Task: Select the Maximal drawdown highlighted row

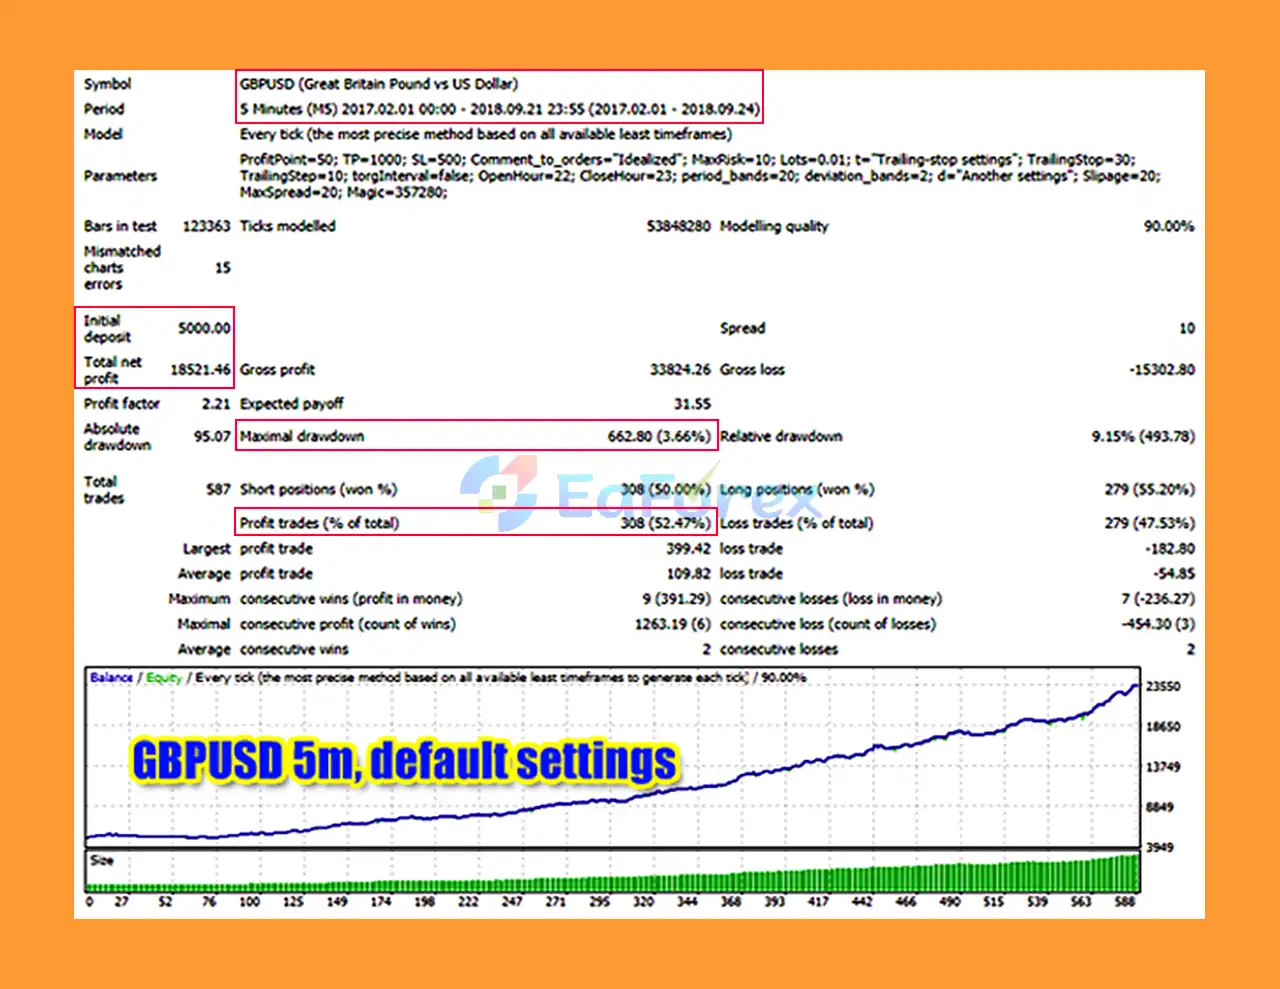Action: [476, 436]
